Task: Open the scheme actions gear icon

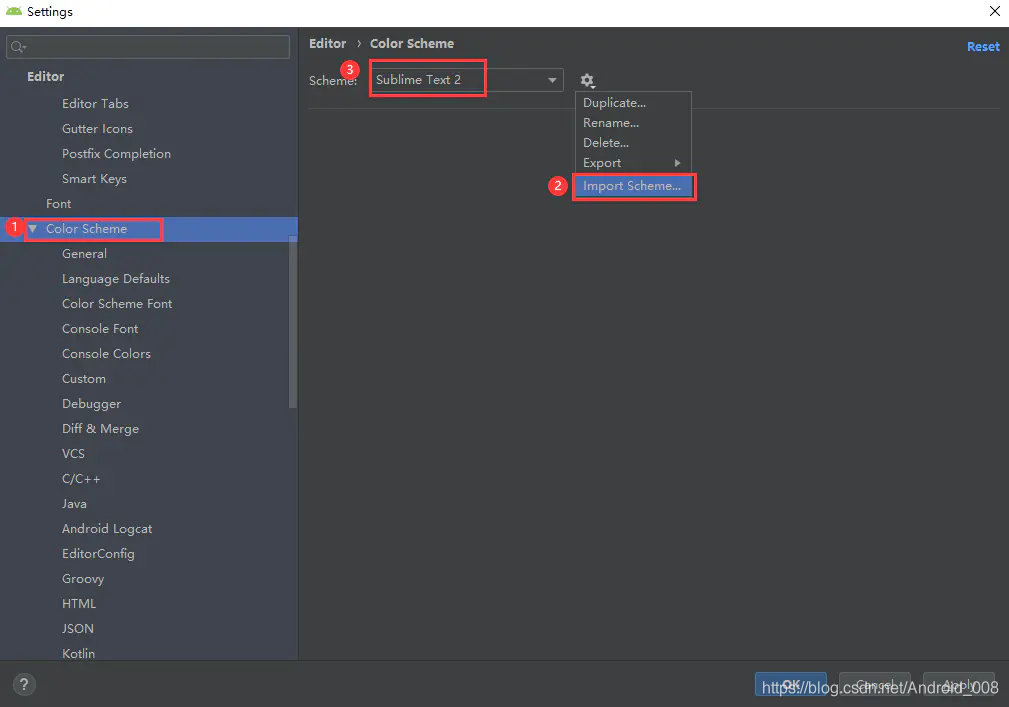Action: pos(587,80)
